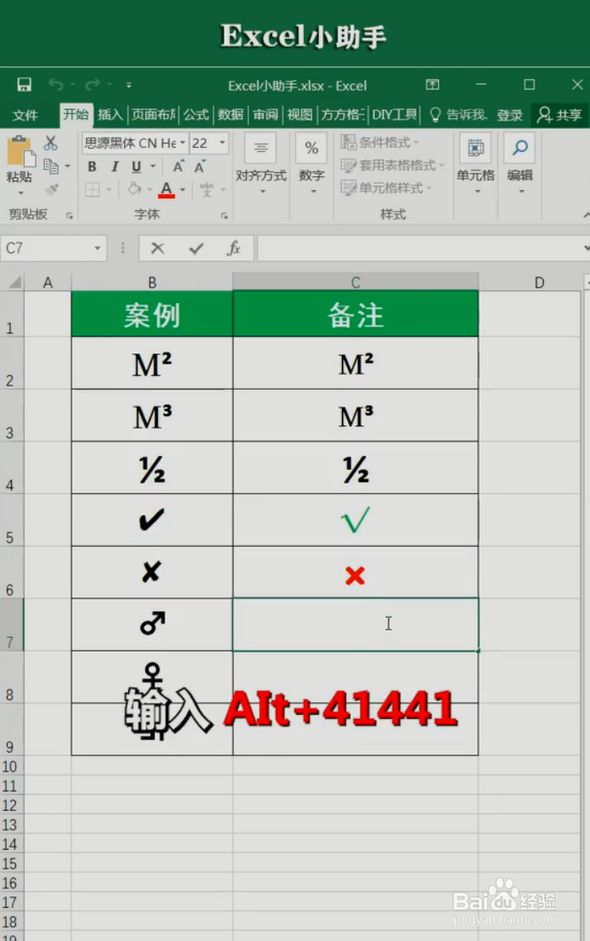Click the Decrease Font Size icon
This screenshot has width=590, height=941.
tap(200, 167)
